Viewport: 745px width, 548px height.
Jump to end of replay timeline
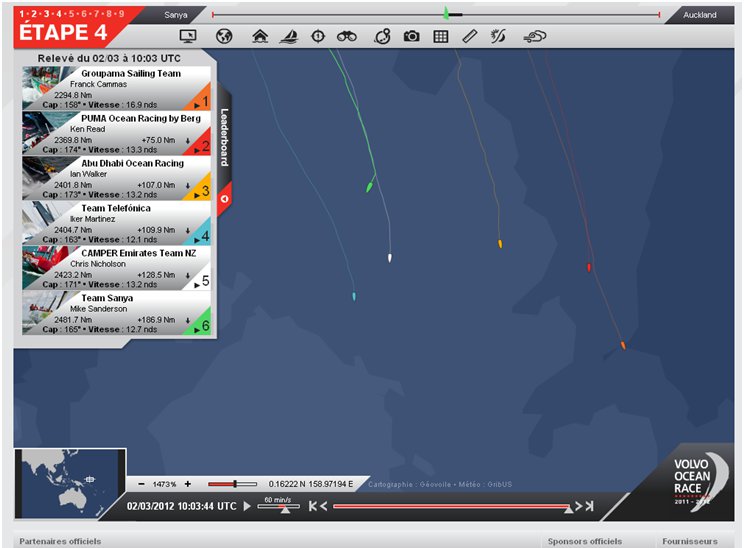[x=590, y=506]
